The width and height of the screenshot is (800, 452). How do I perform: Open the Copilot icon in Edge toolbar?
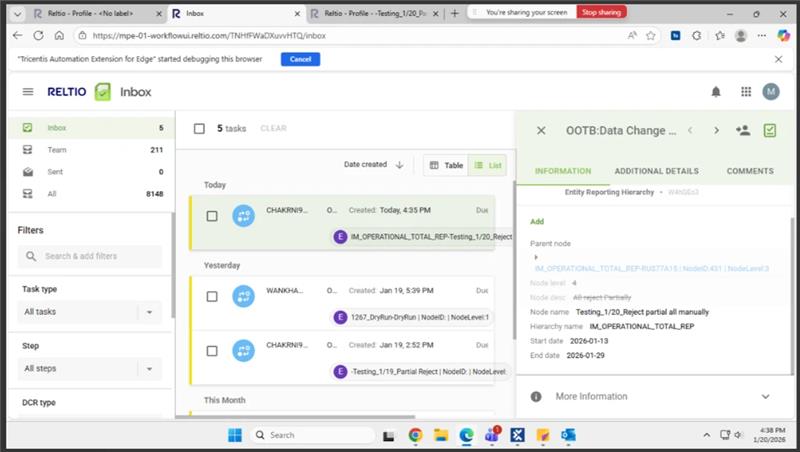pos(783,36)
